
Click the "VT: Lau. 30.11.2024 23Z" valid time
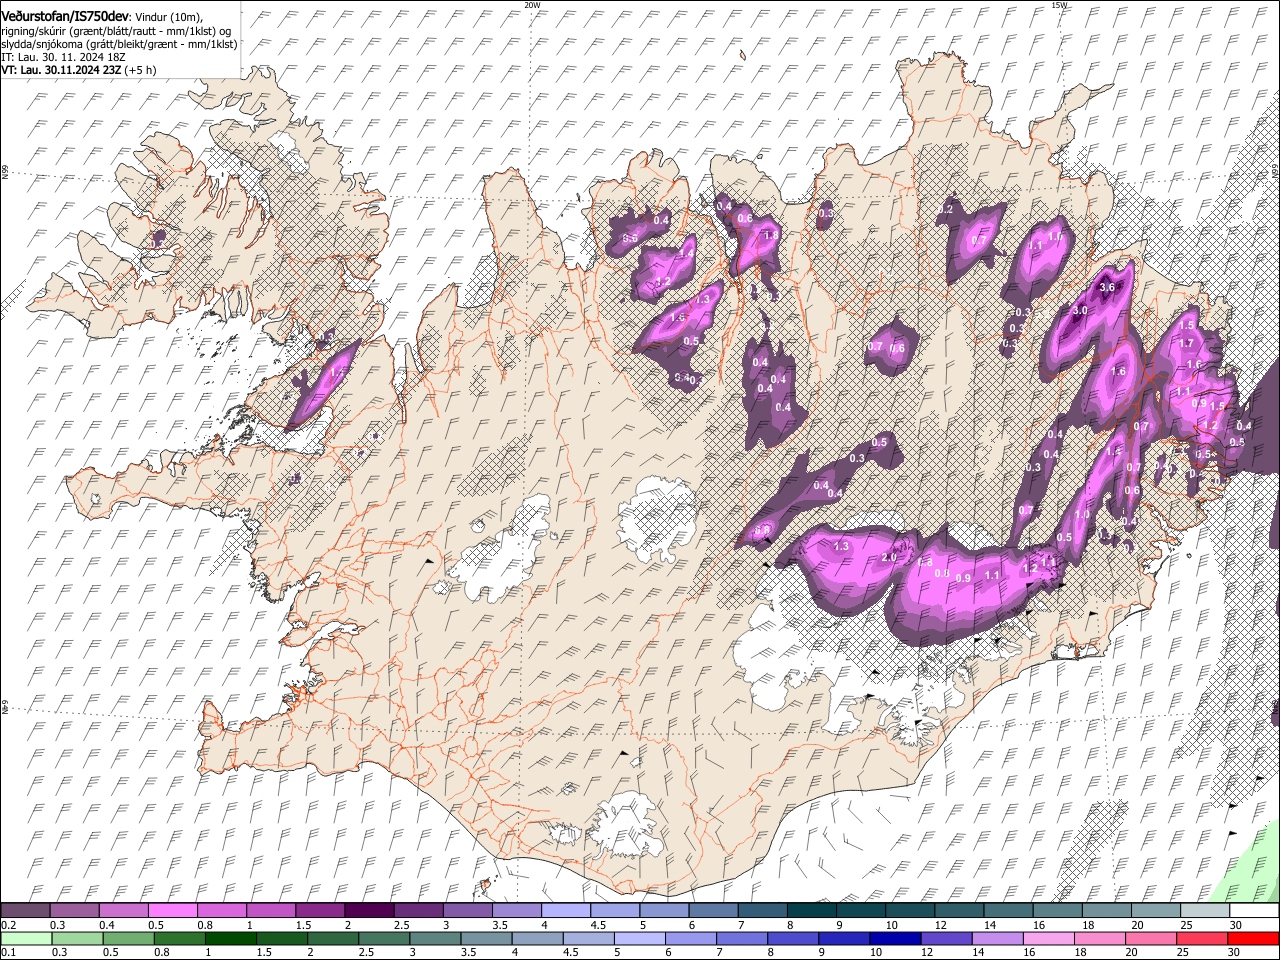click(x=62, y=71)
